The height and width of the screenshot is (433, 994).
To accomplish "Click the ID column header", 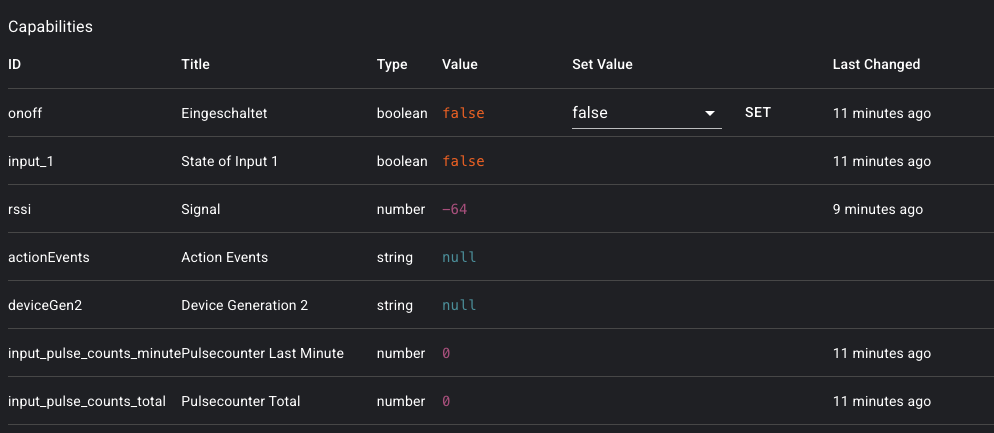I will [x=15, y=64].
